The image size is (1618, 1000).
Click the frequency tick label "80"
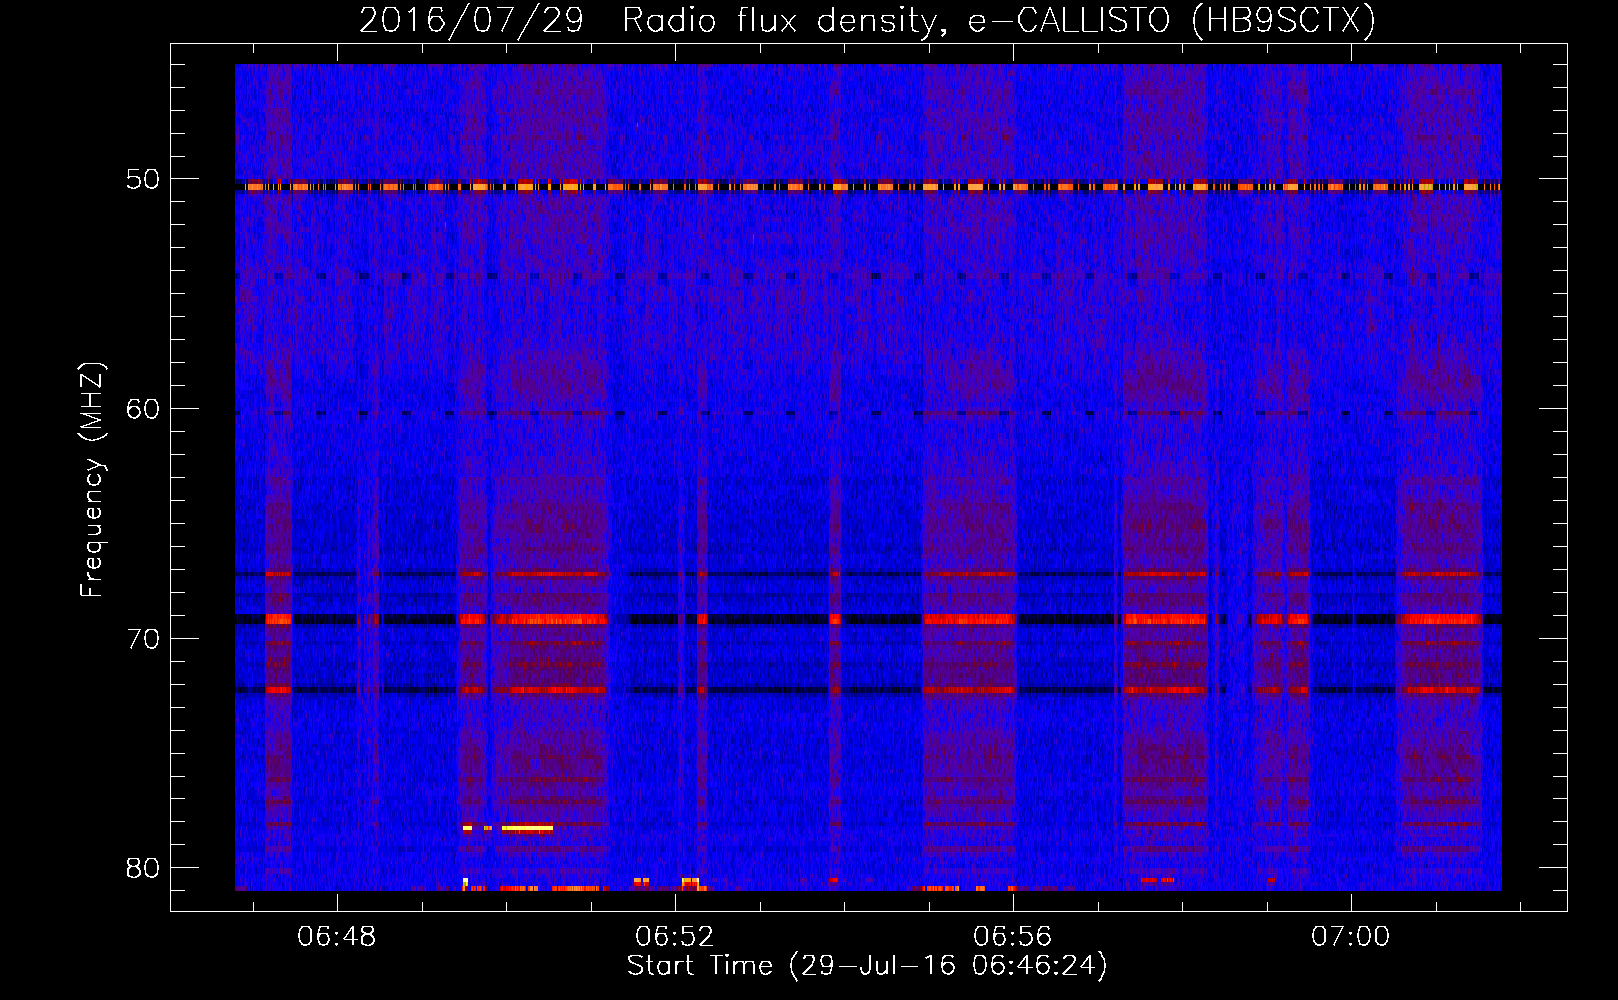143,868
